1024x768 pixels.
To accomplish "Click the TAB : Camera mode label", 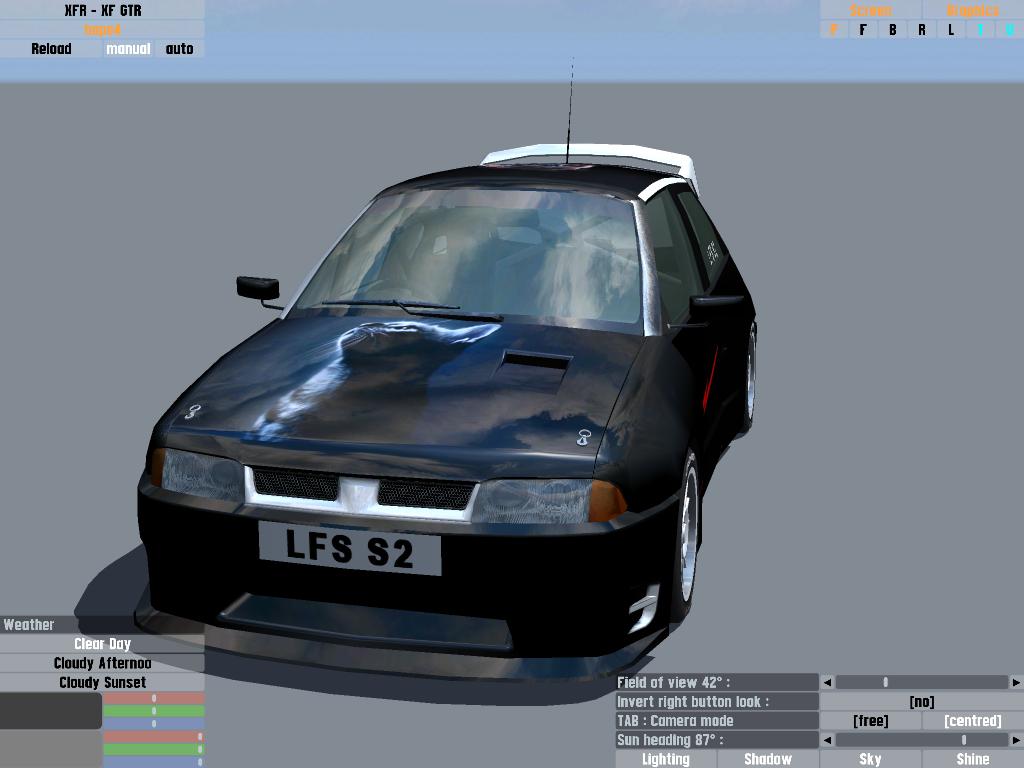I will point(716,721).
